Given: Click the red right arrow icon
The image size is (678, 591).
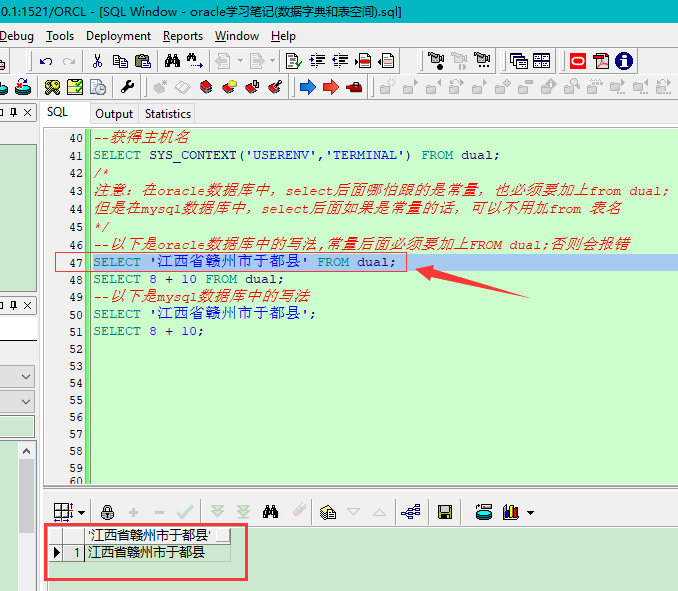Looking at the screenshot, I should [331, 87].
